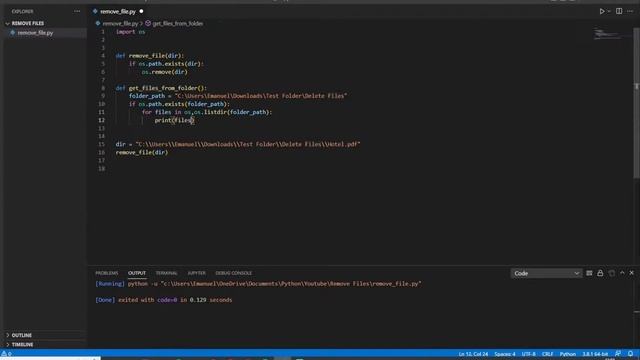Screen dimensions: 640x360
Task: Open Explorer views and more actions ellipsis
Action: [x=77, y=11]
